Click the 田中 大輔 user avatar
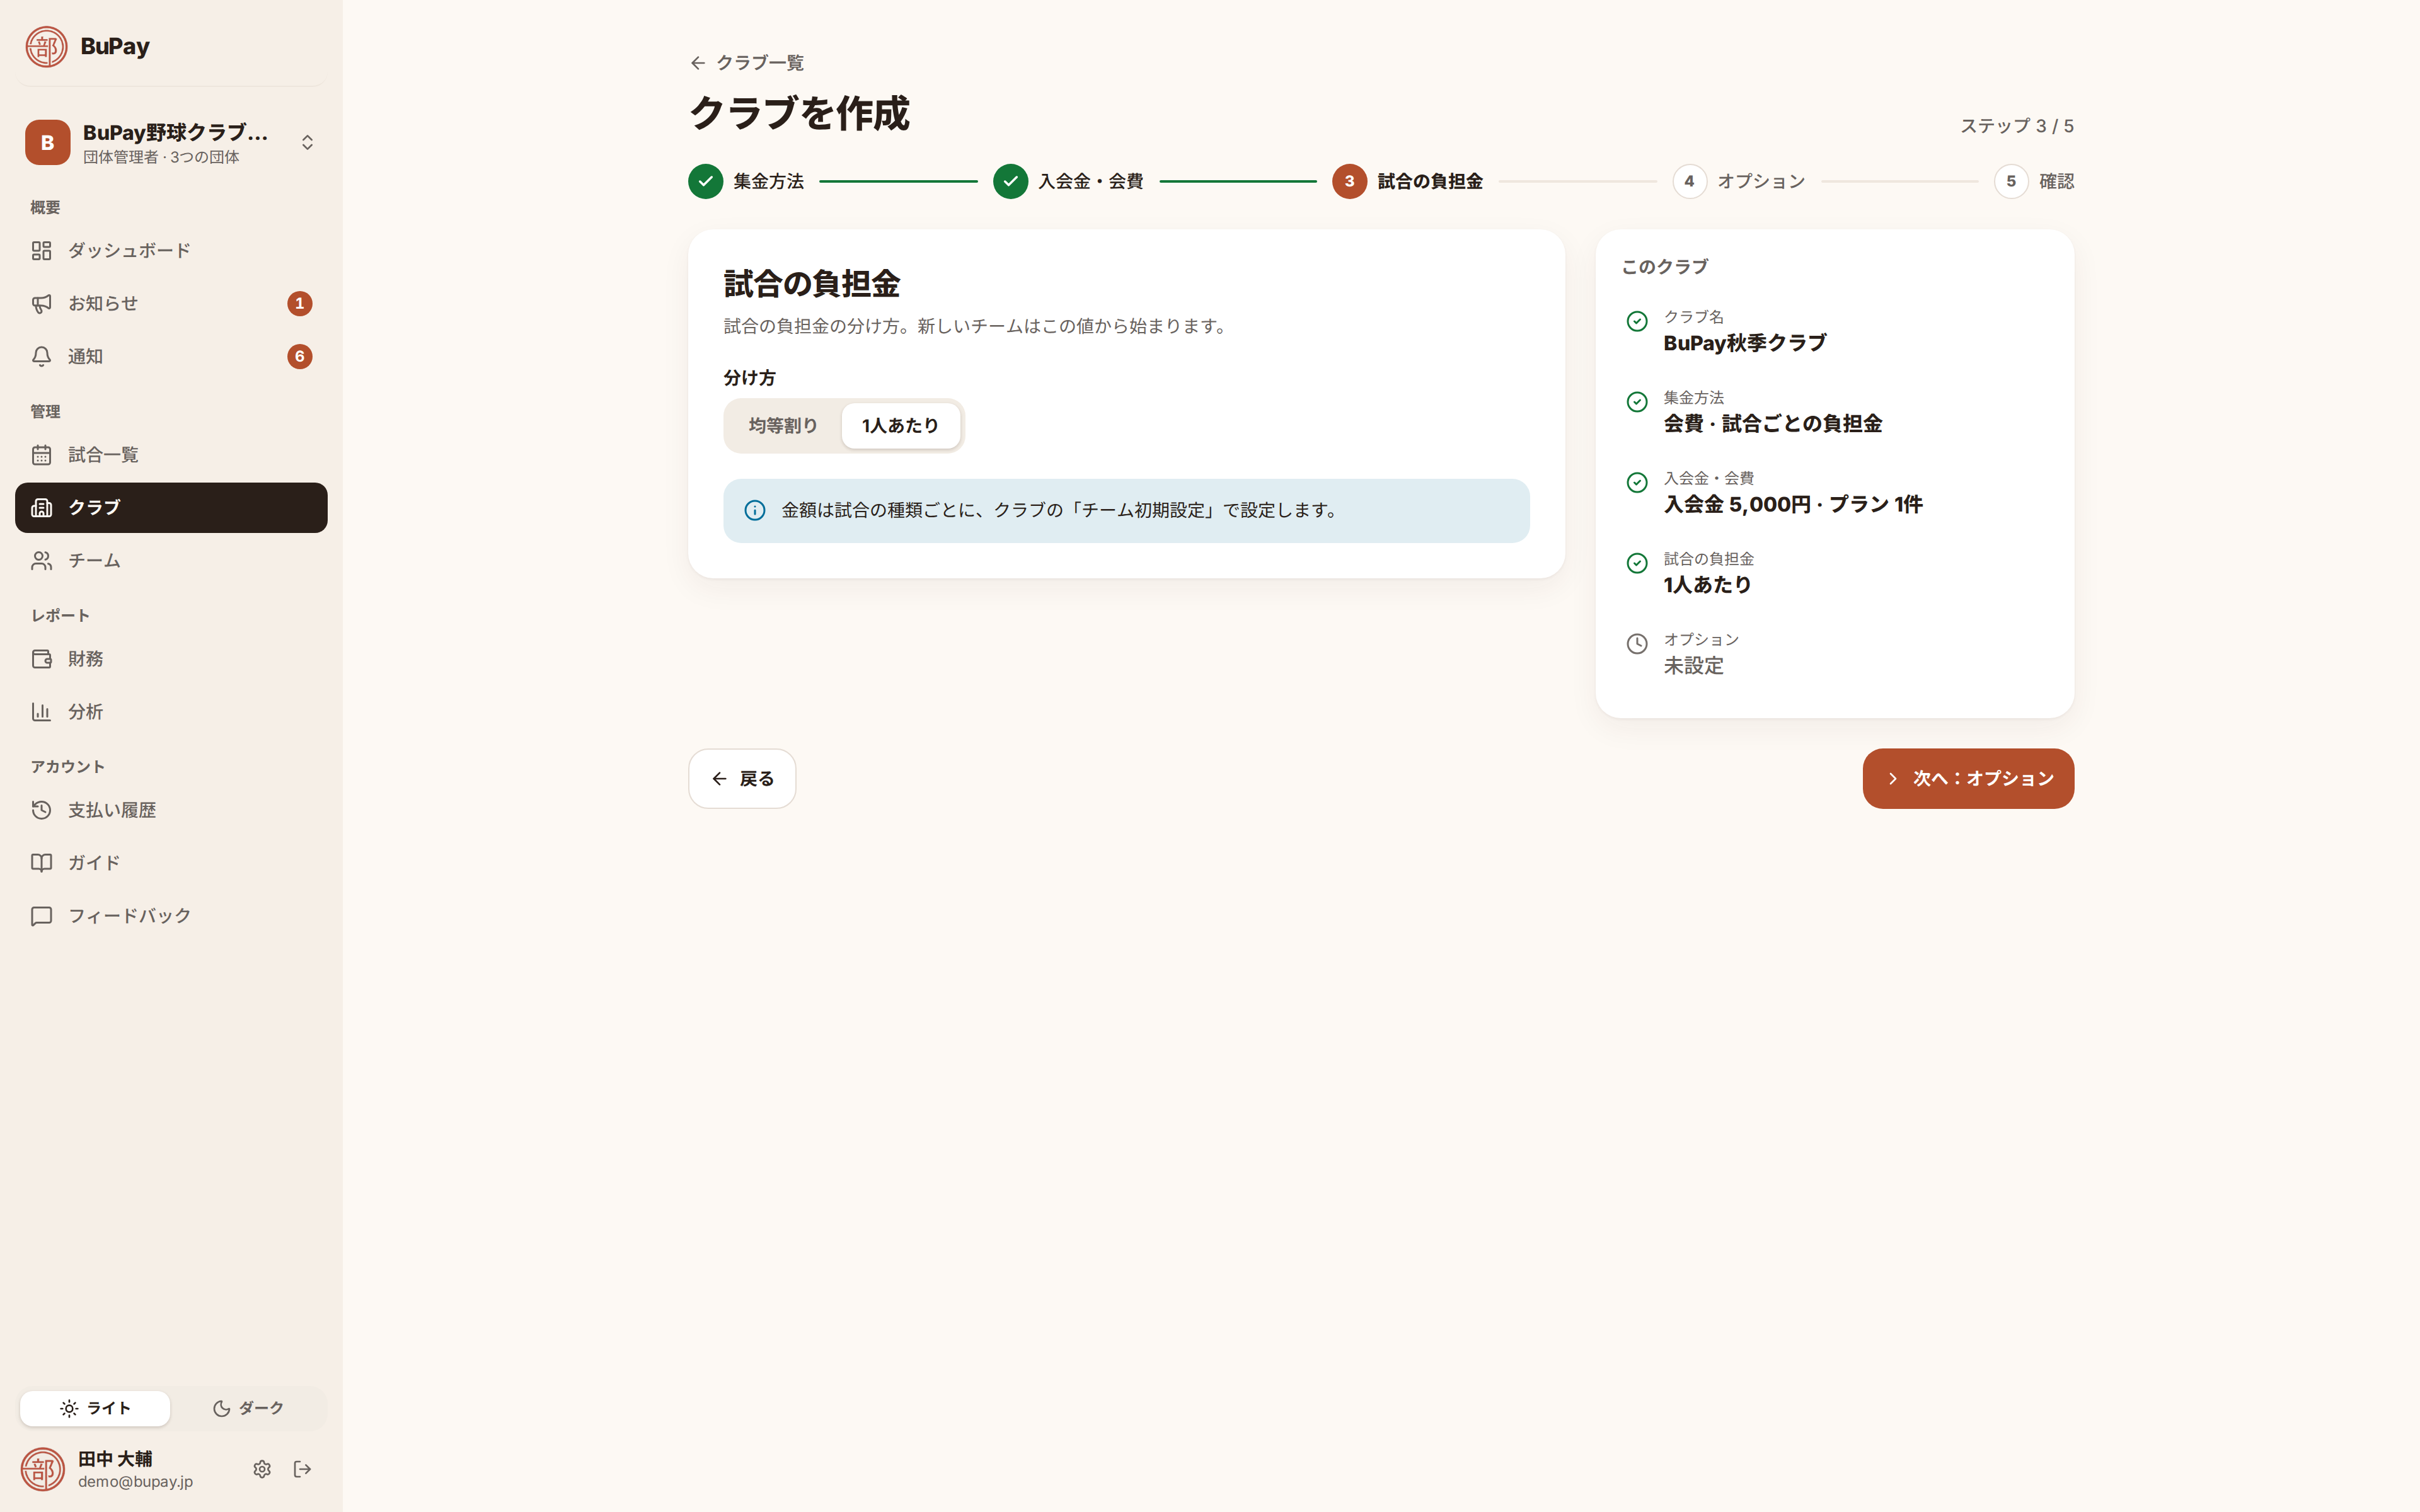 click(x=43, y=1469)
